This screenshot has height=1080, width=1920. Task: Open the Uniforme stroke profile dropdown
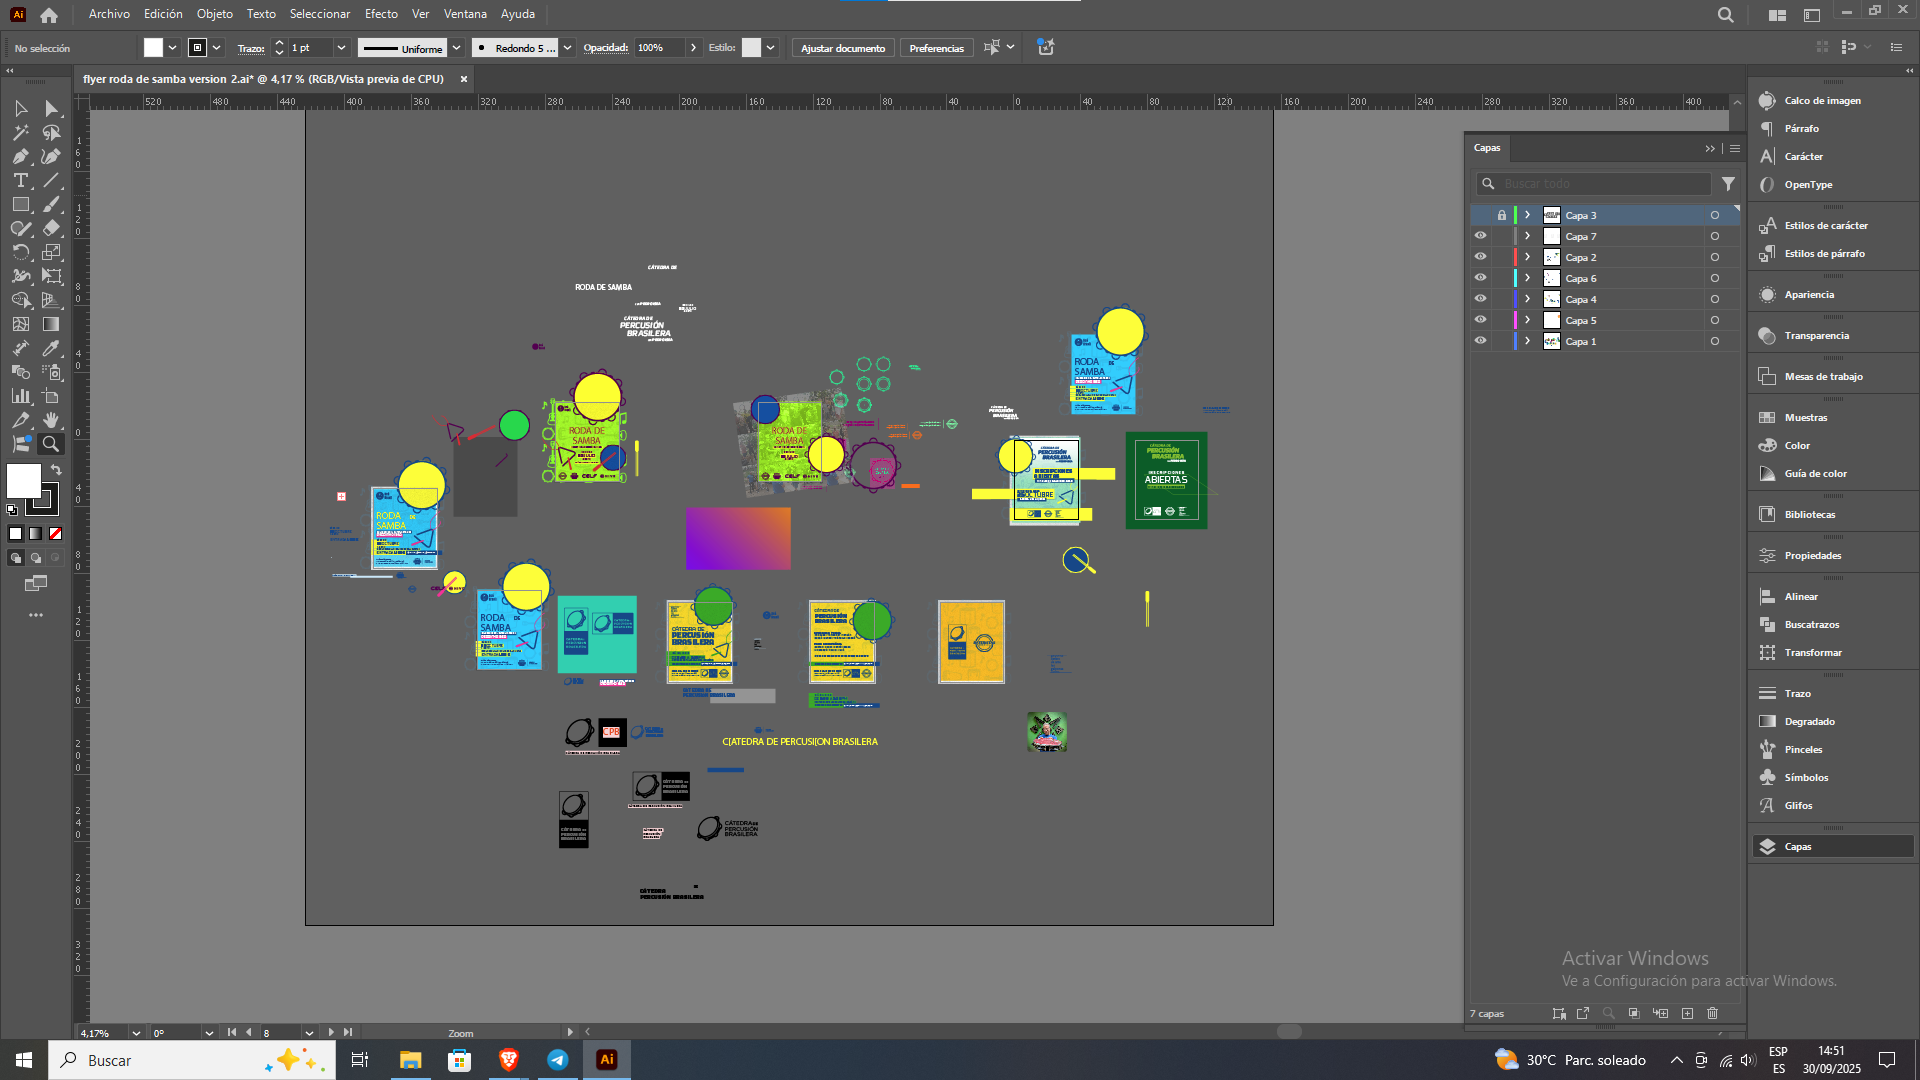point(456,48)
